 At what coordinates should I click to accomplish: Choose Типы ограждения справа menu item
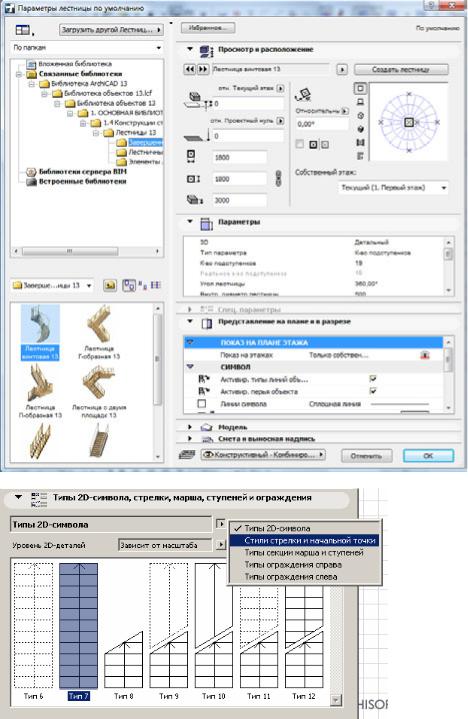click(305, 564)
